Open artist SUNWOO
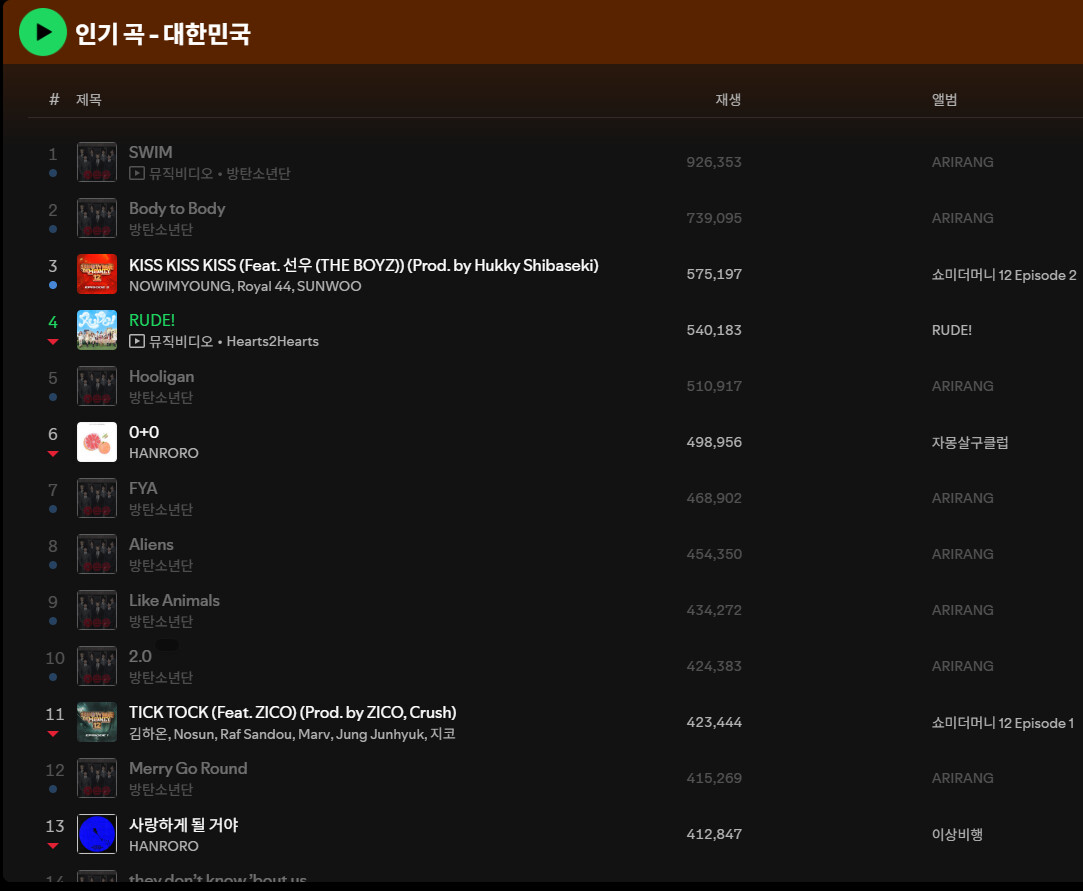This screenshot has width=1083, height=891. click(x=329, y=286)
